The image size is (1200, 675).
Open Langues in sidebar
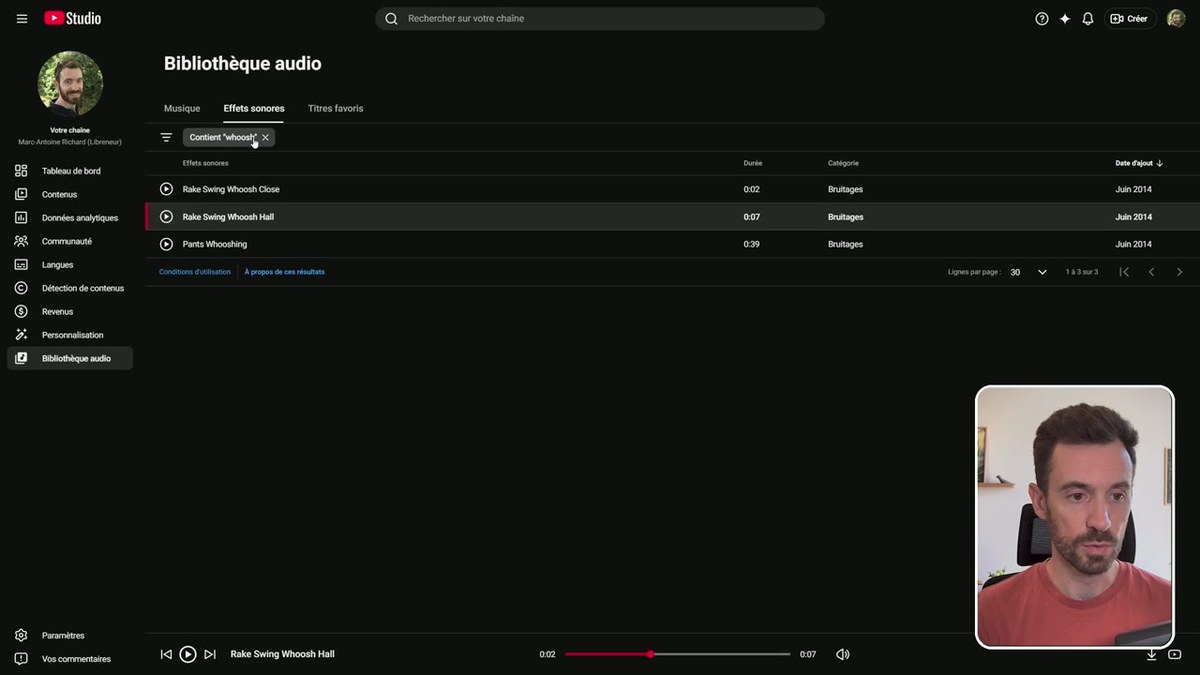[70, 265]
